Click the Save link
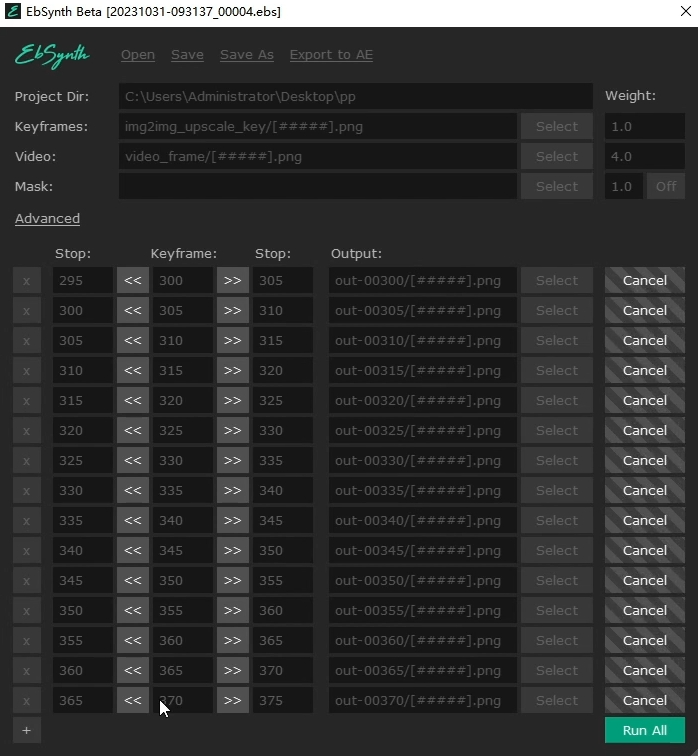 pos(187,55)
